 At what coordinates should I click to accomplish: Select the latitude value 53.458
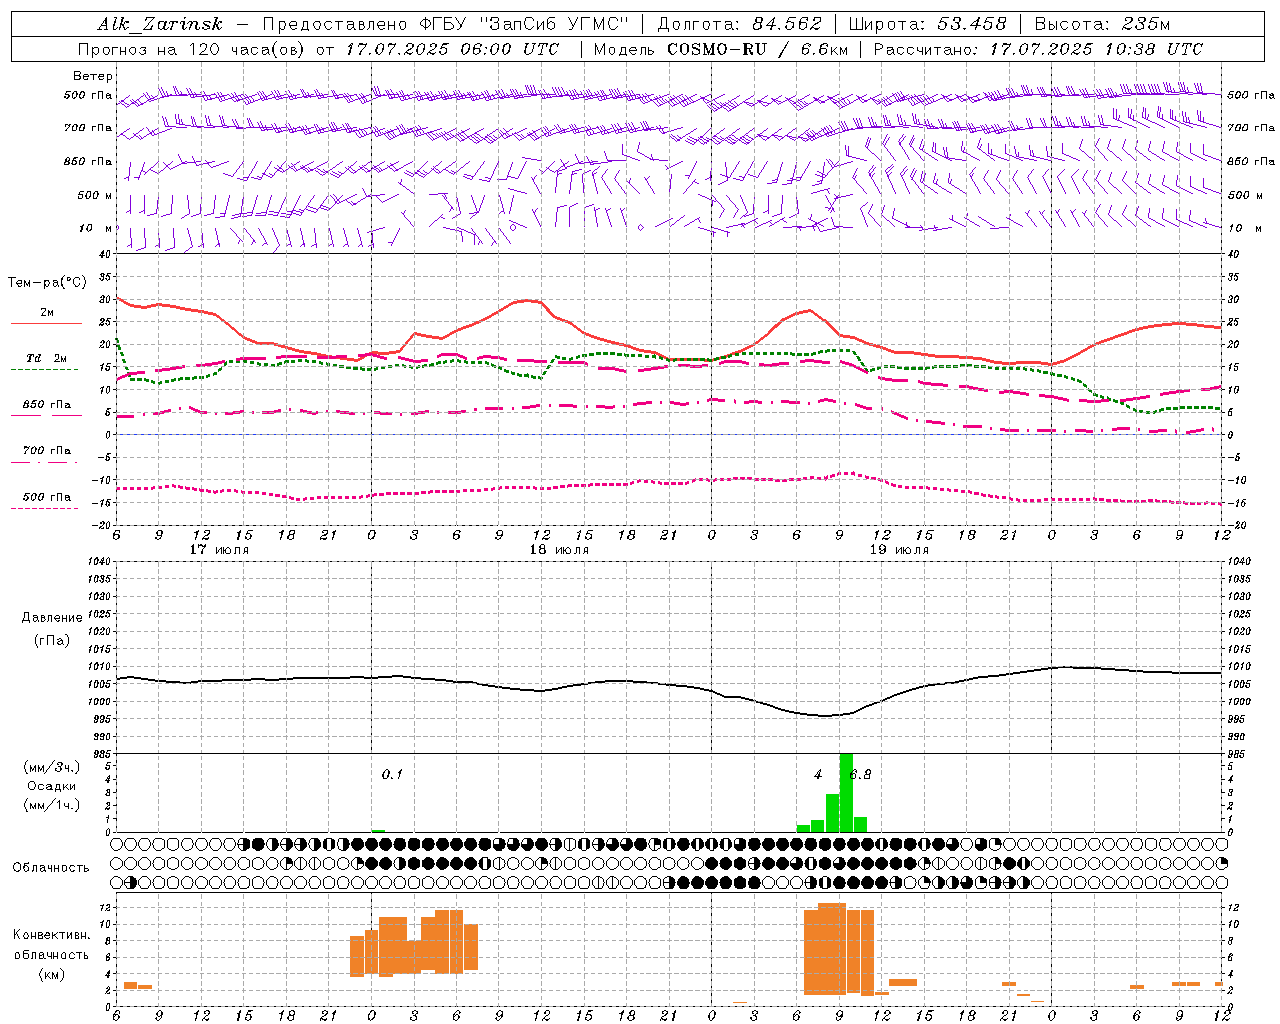click(972, 25)
